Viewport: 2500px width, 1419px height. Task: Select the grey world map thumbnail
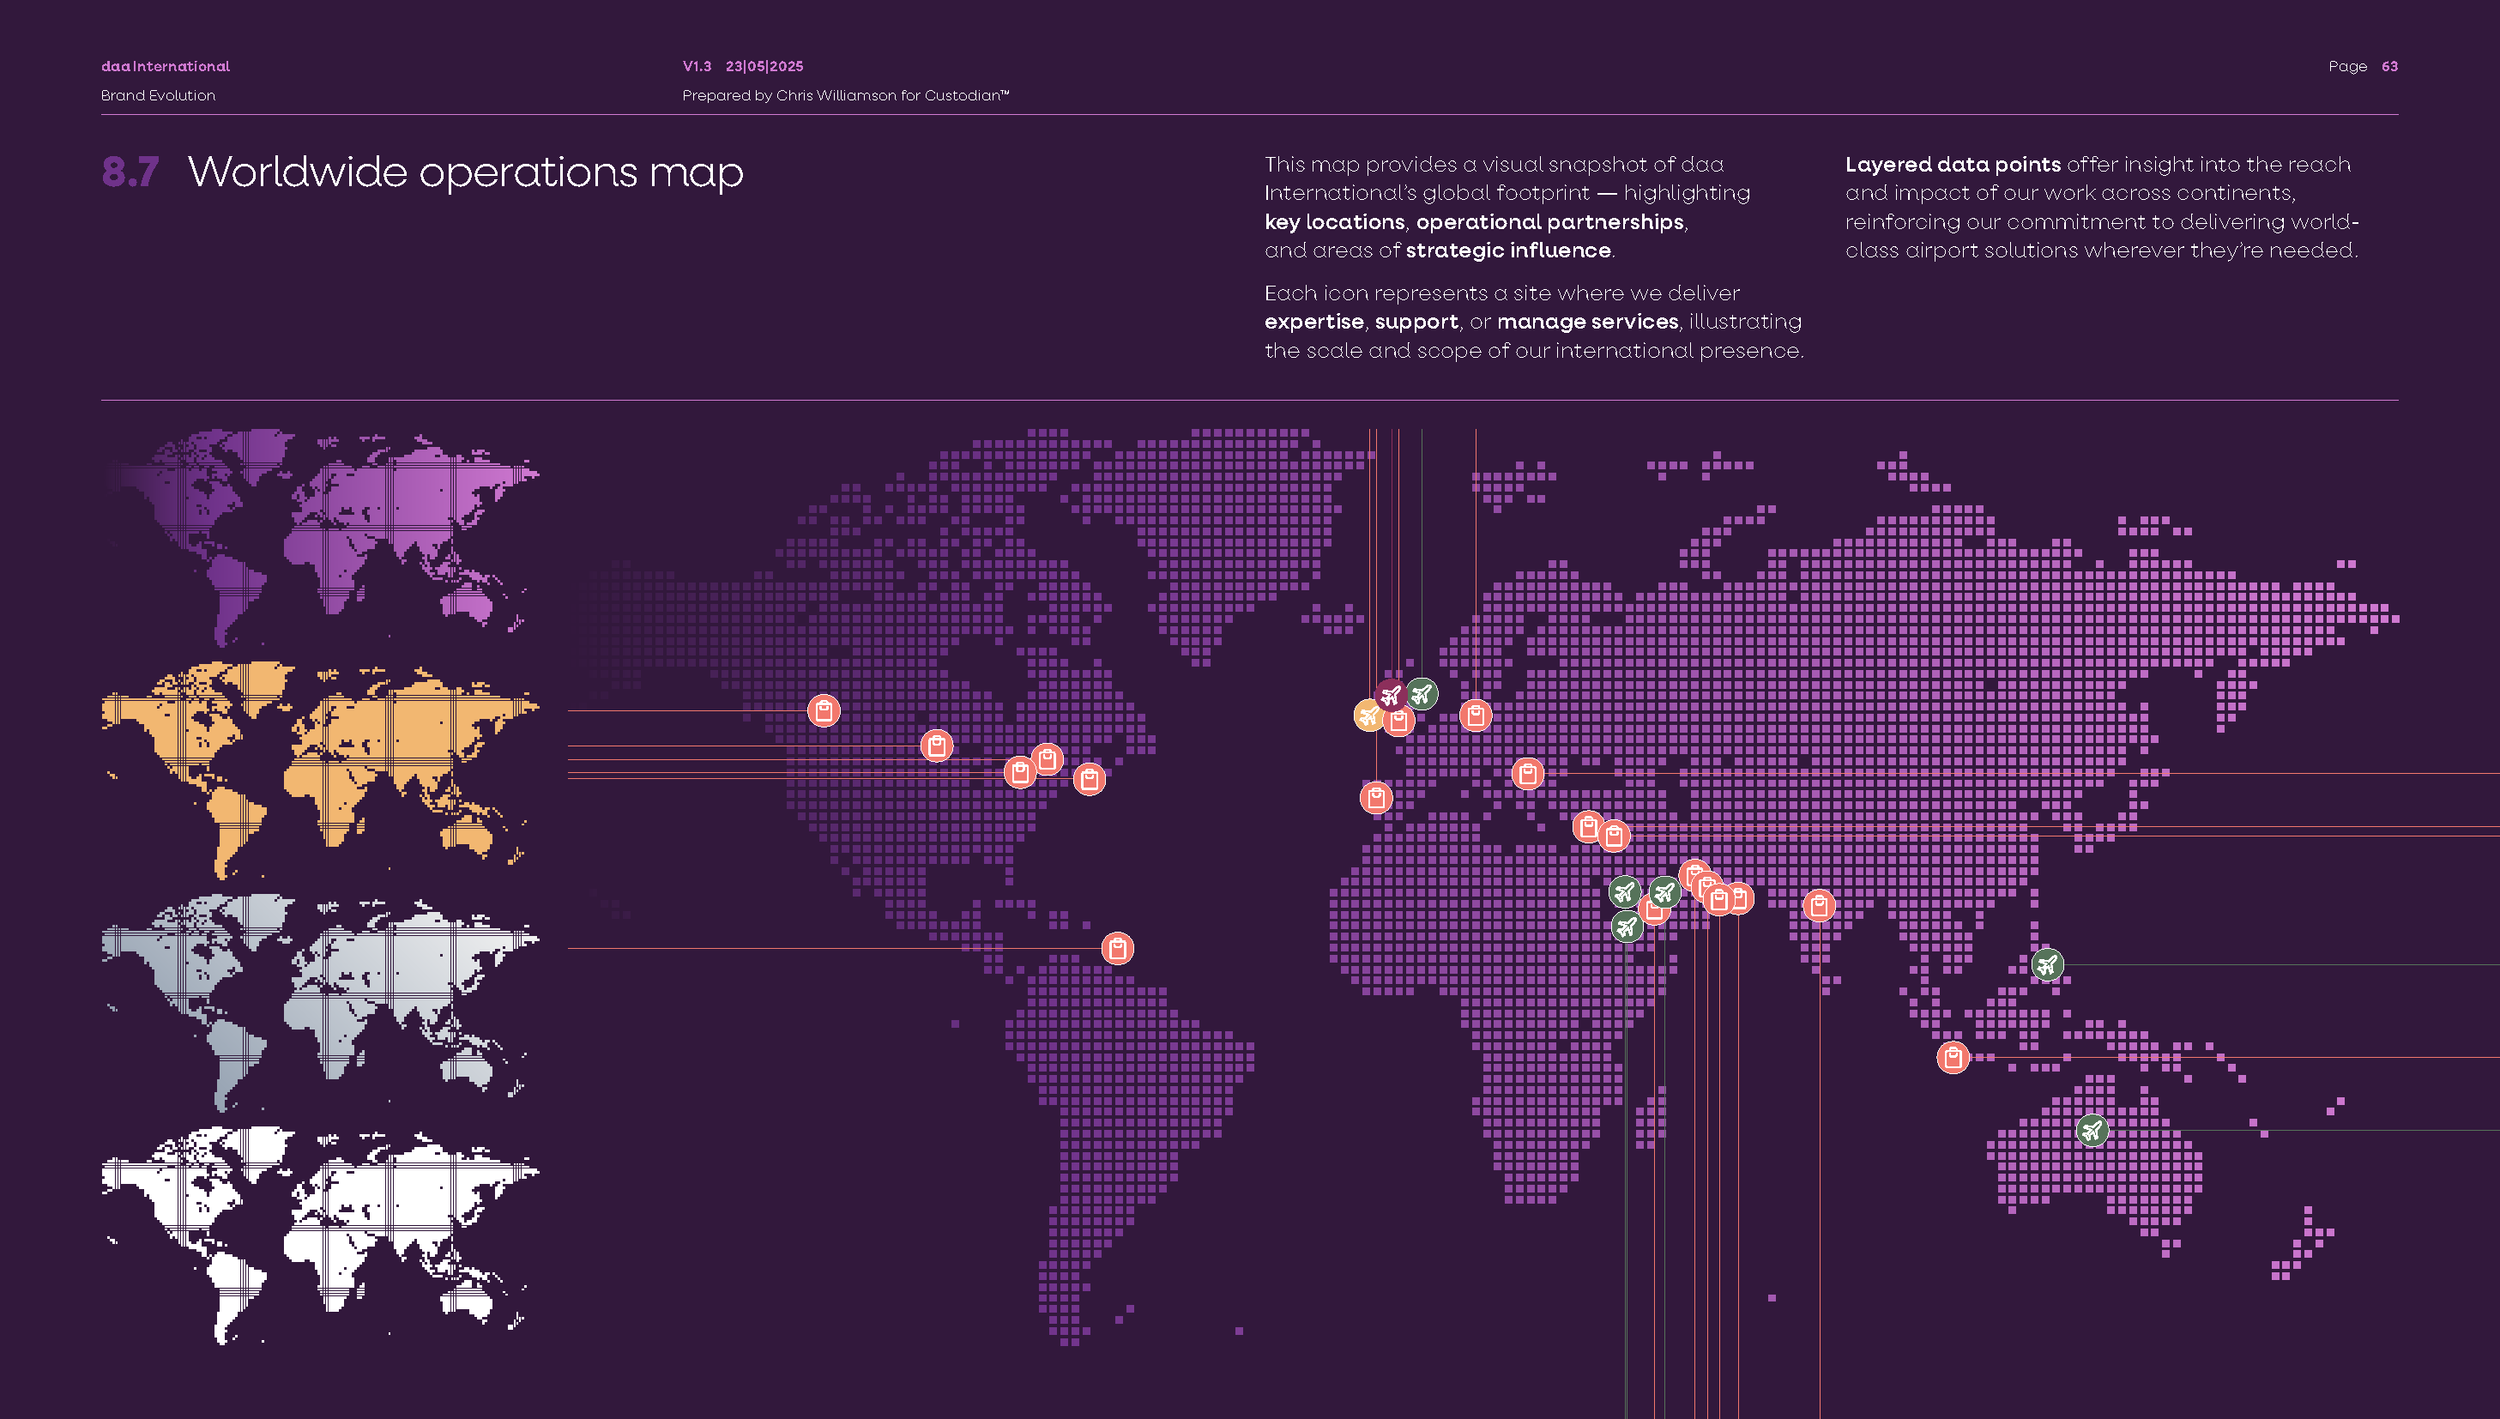[x=320, y=1003]
